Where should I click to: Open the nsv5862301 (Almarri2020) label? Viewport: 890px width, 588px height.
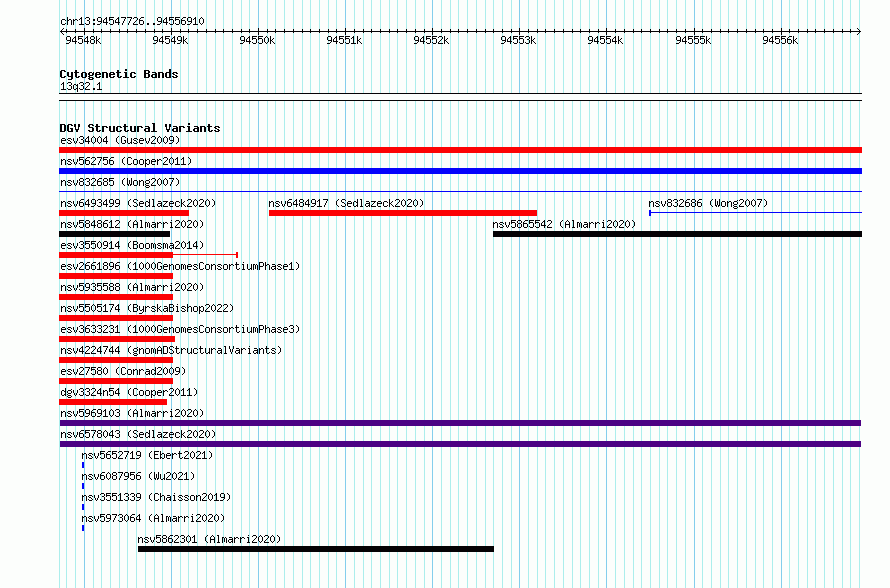tap(209, 539)
